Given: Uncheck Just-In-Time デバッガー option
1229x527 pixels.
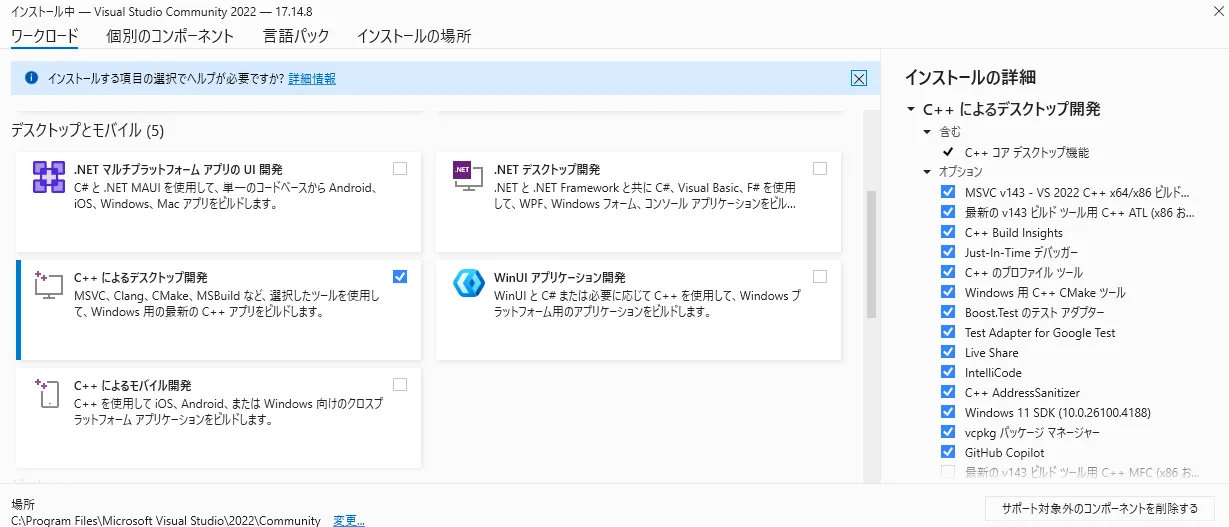Looking at the screenshot, I should [x=948, y=252].
